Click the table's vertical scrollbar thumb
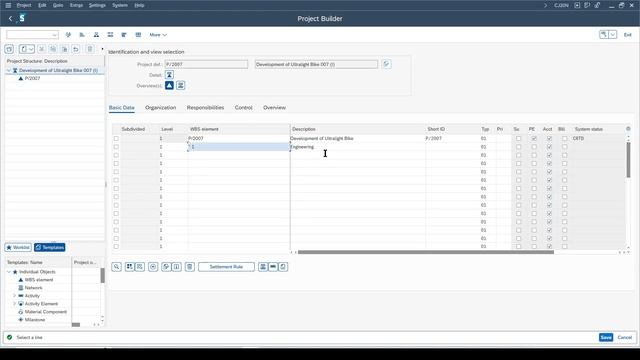 click(x=628, y=160)
